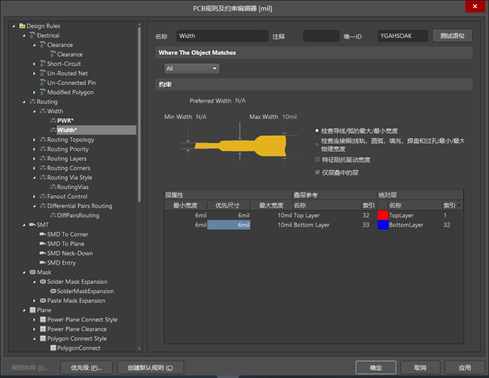Click the Routing category icon
This screenshot has width=489, height=378.
(x=32, y=101)
